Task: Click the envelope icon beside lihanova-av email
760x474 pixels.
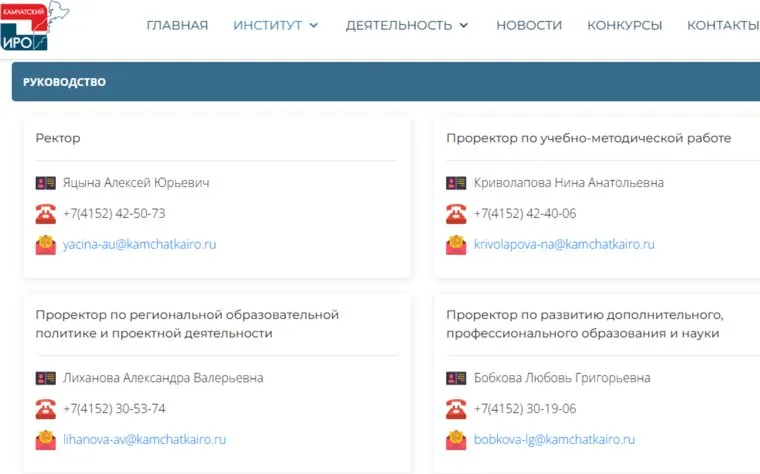Action: point(45,439)
